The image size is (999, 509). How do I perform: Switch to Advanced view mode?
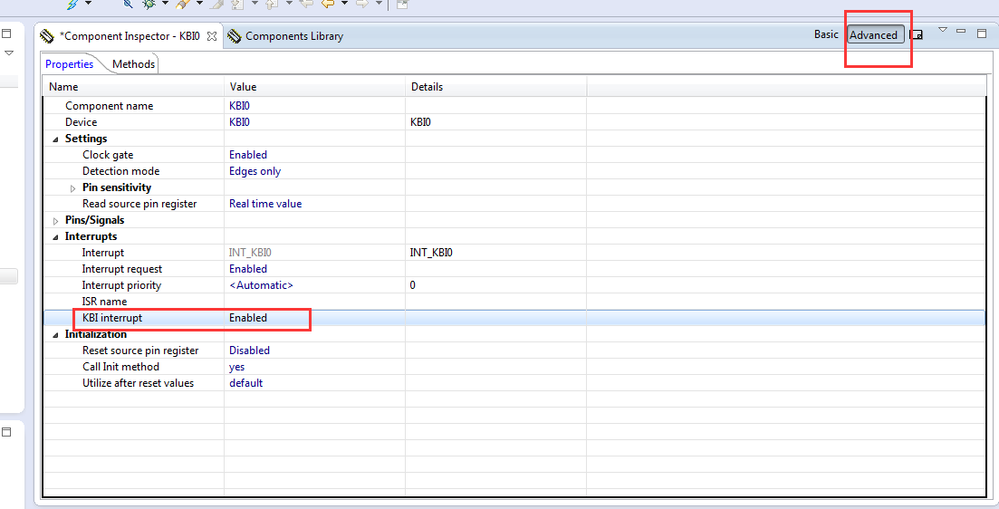click(x=875, y=35)
